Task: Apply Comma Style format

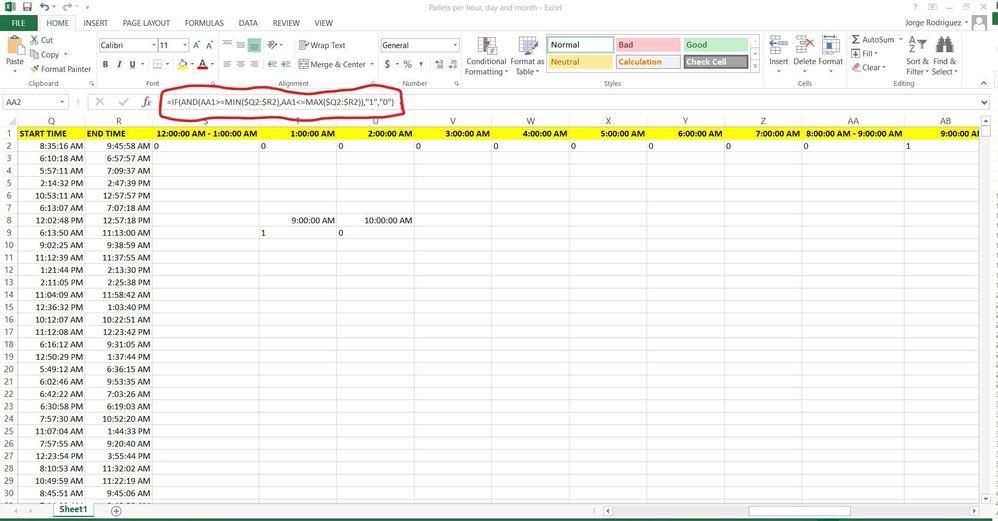Action: pyautogui.click(x=421, y=64)
